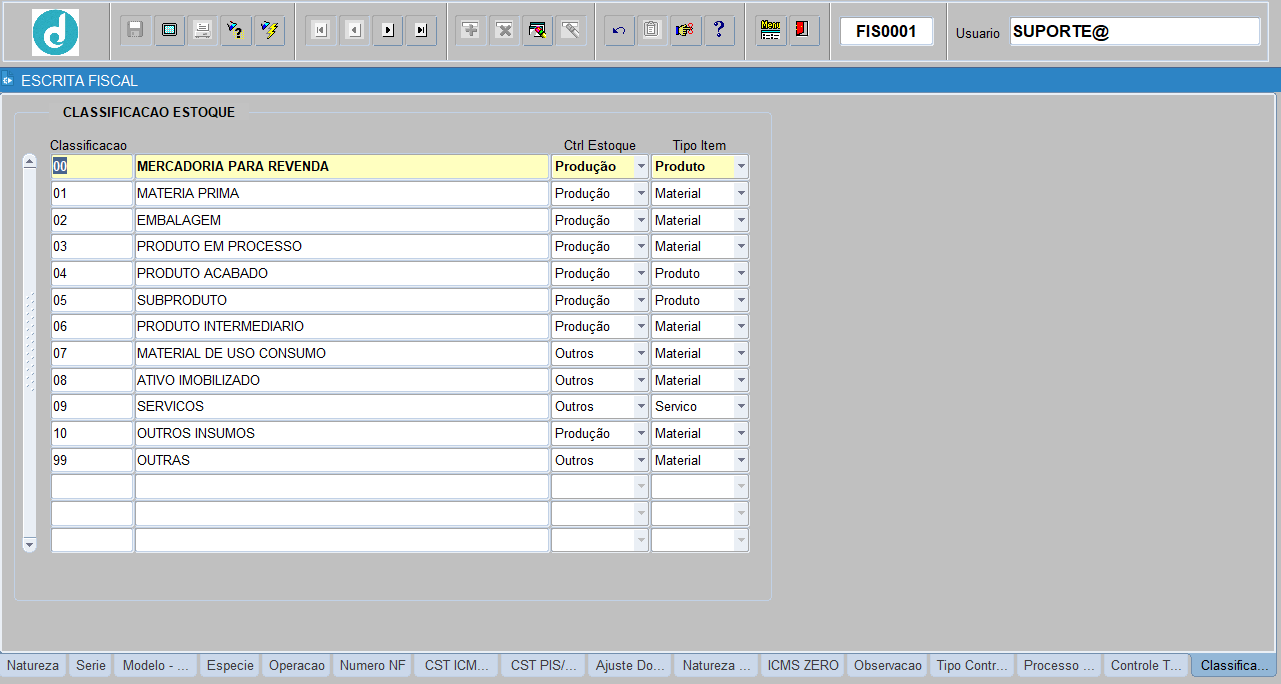Click the EMBALAGEM description field

pyautogui.click(x=341, y=220)
